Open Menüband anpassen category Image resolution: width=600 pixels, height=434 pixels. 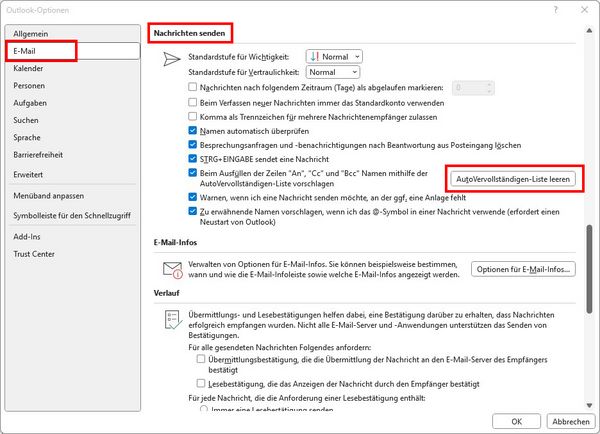point(73,196)
